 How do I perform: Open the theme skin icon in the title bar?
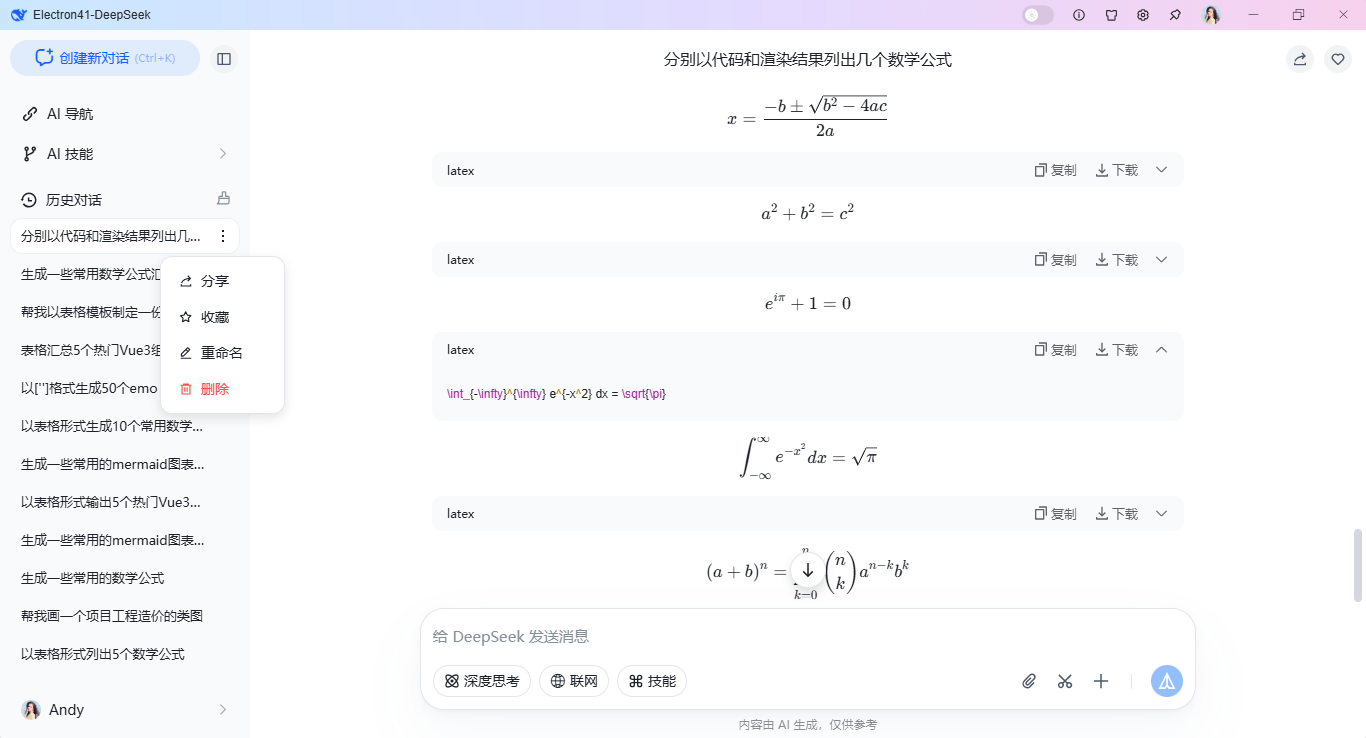(x=1111, y=15)
